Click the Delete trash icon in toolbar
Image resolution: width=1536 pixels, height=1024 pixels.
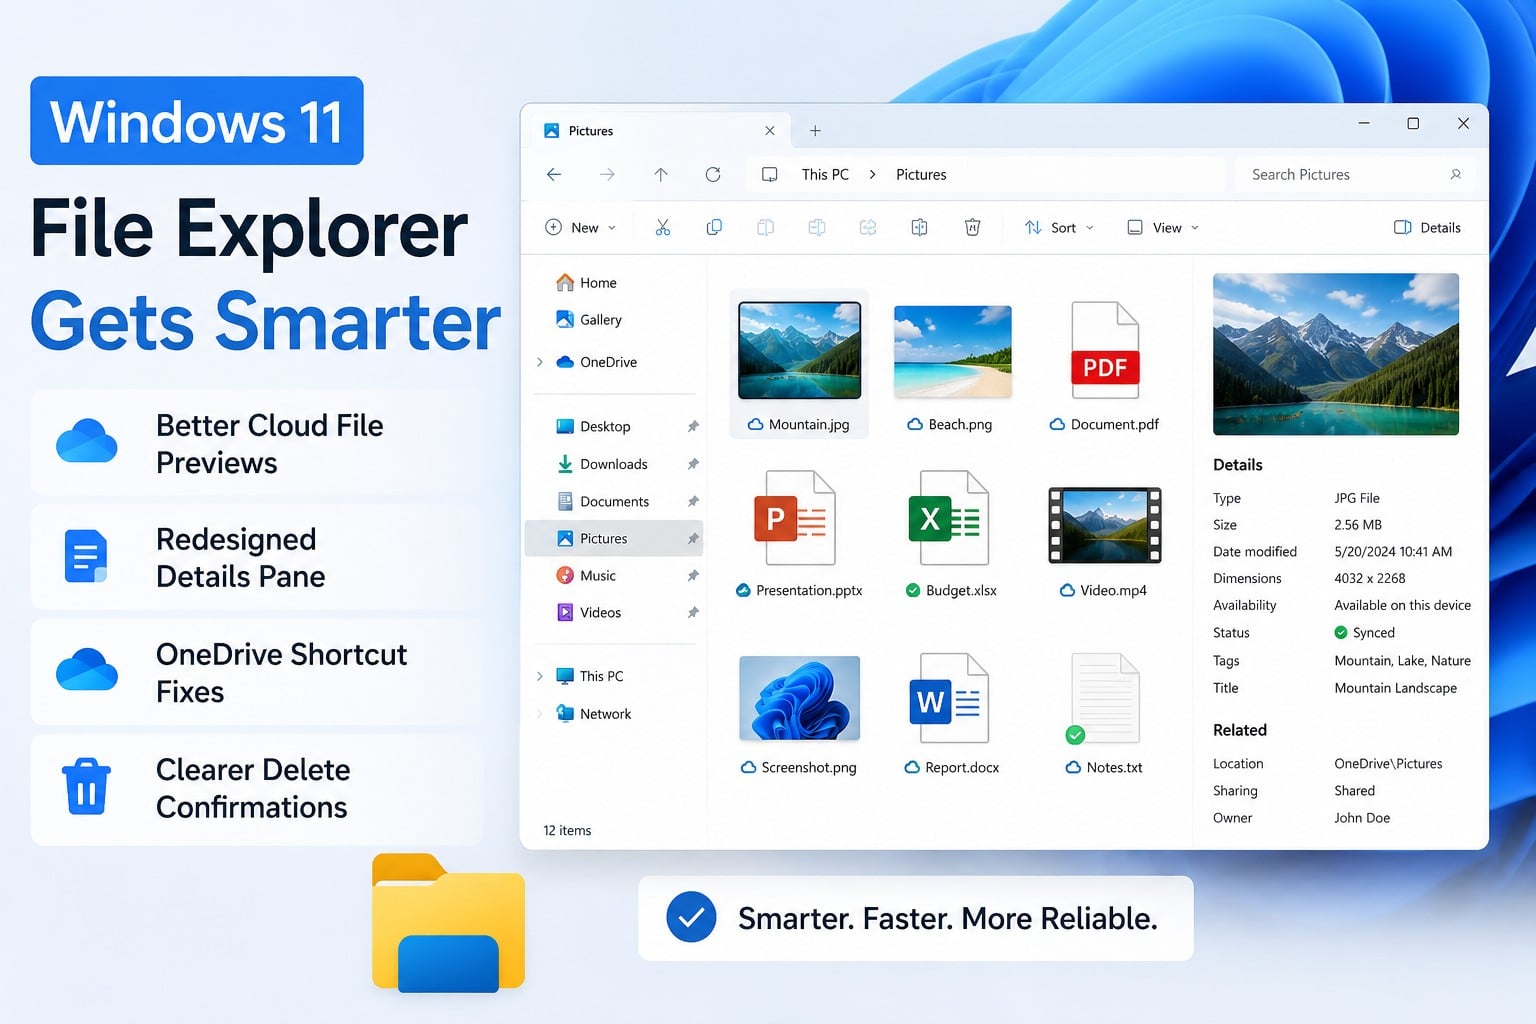[972, 227]
